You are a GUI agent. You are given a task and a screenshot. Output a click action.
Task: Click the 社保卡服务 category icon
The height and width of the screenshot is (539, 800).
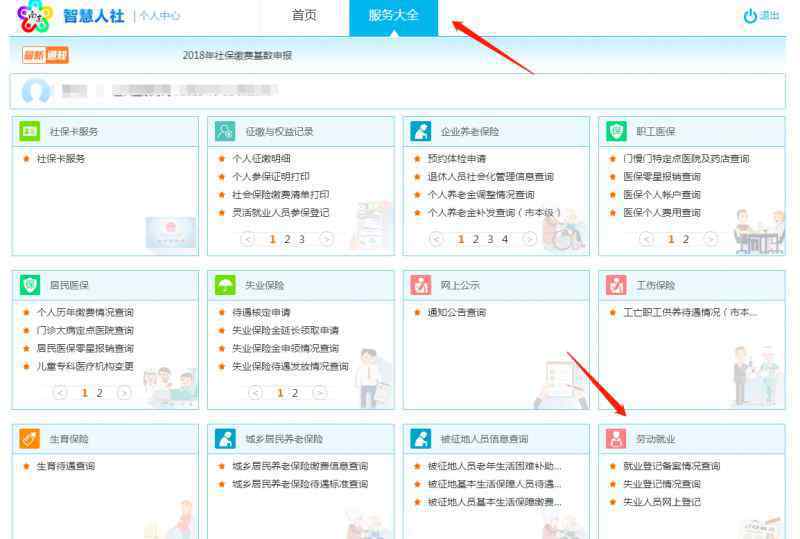pyautogui.click(x=30, y=131)
